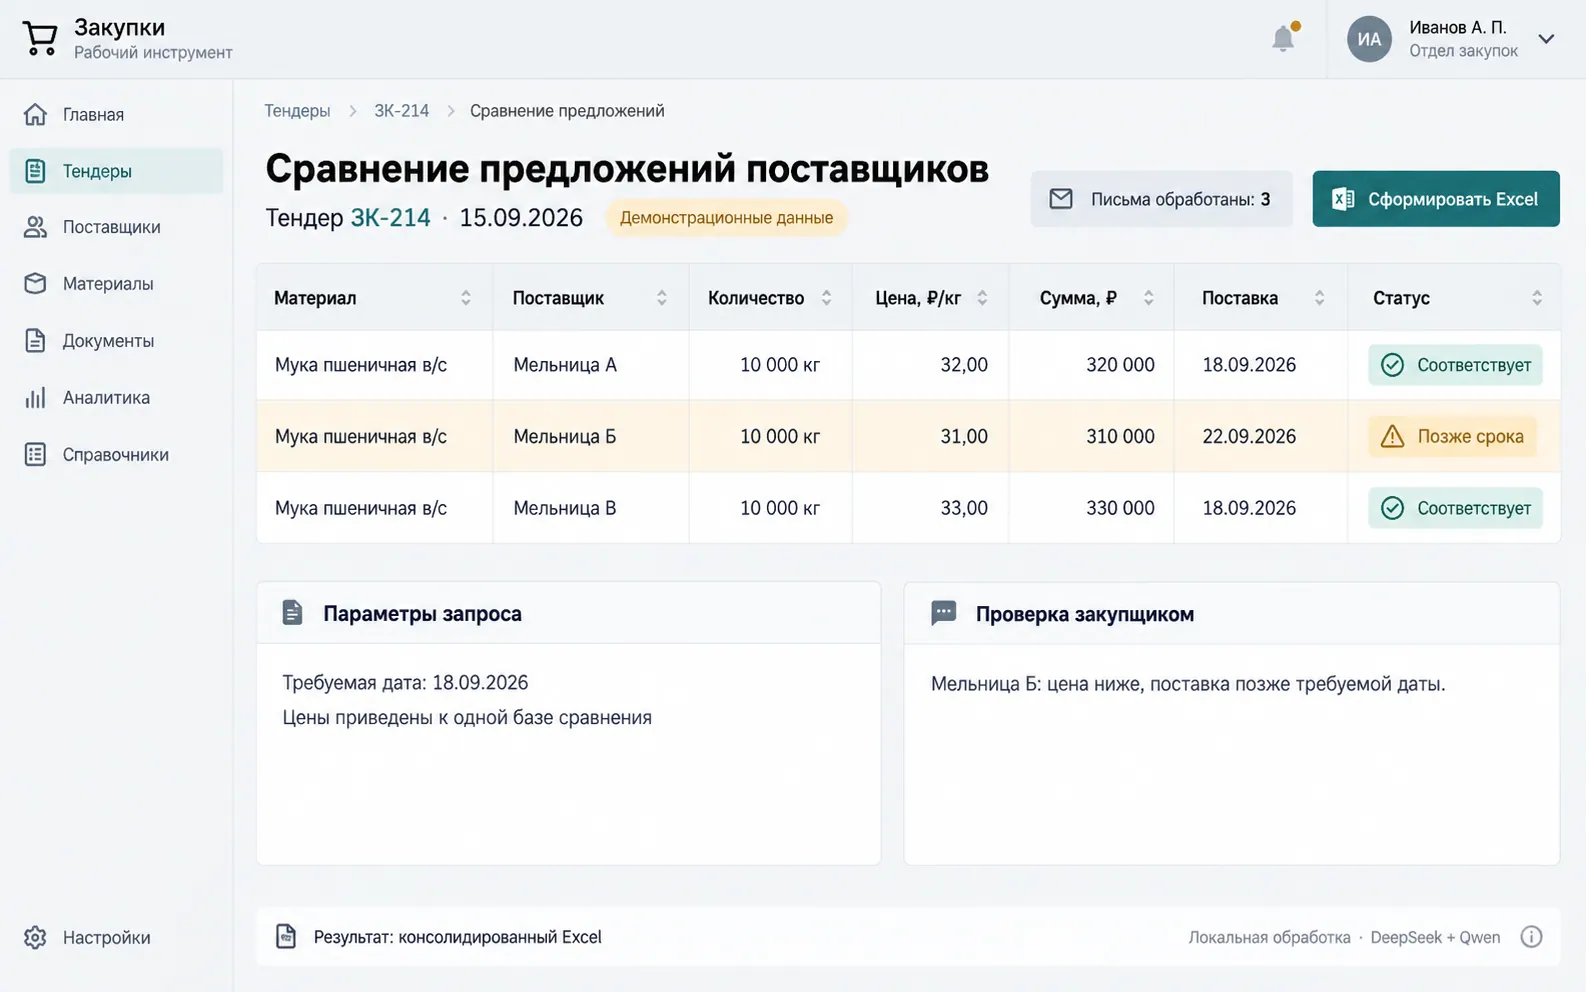Viewport: 1586px width, 992px height.
Task: Sort by Количество column arrows
Action: tap(826, 298)
